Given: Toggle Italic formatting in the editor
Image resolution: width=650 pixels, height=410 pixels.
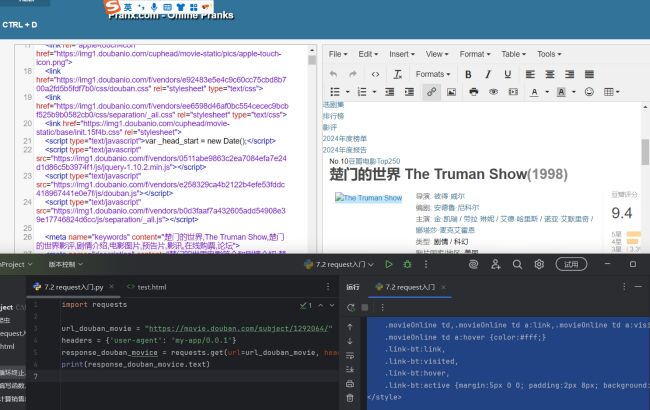Looking at the screenshot, I should tap(488, 74).
